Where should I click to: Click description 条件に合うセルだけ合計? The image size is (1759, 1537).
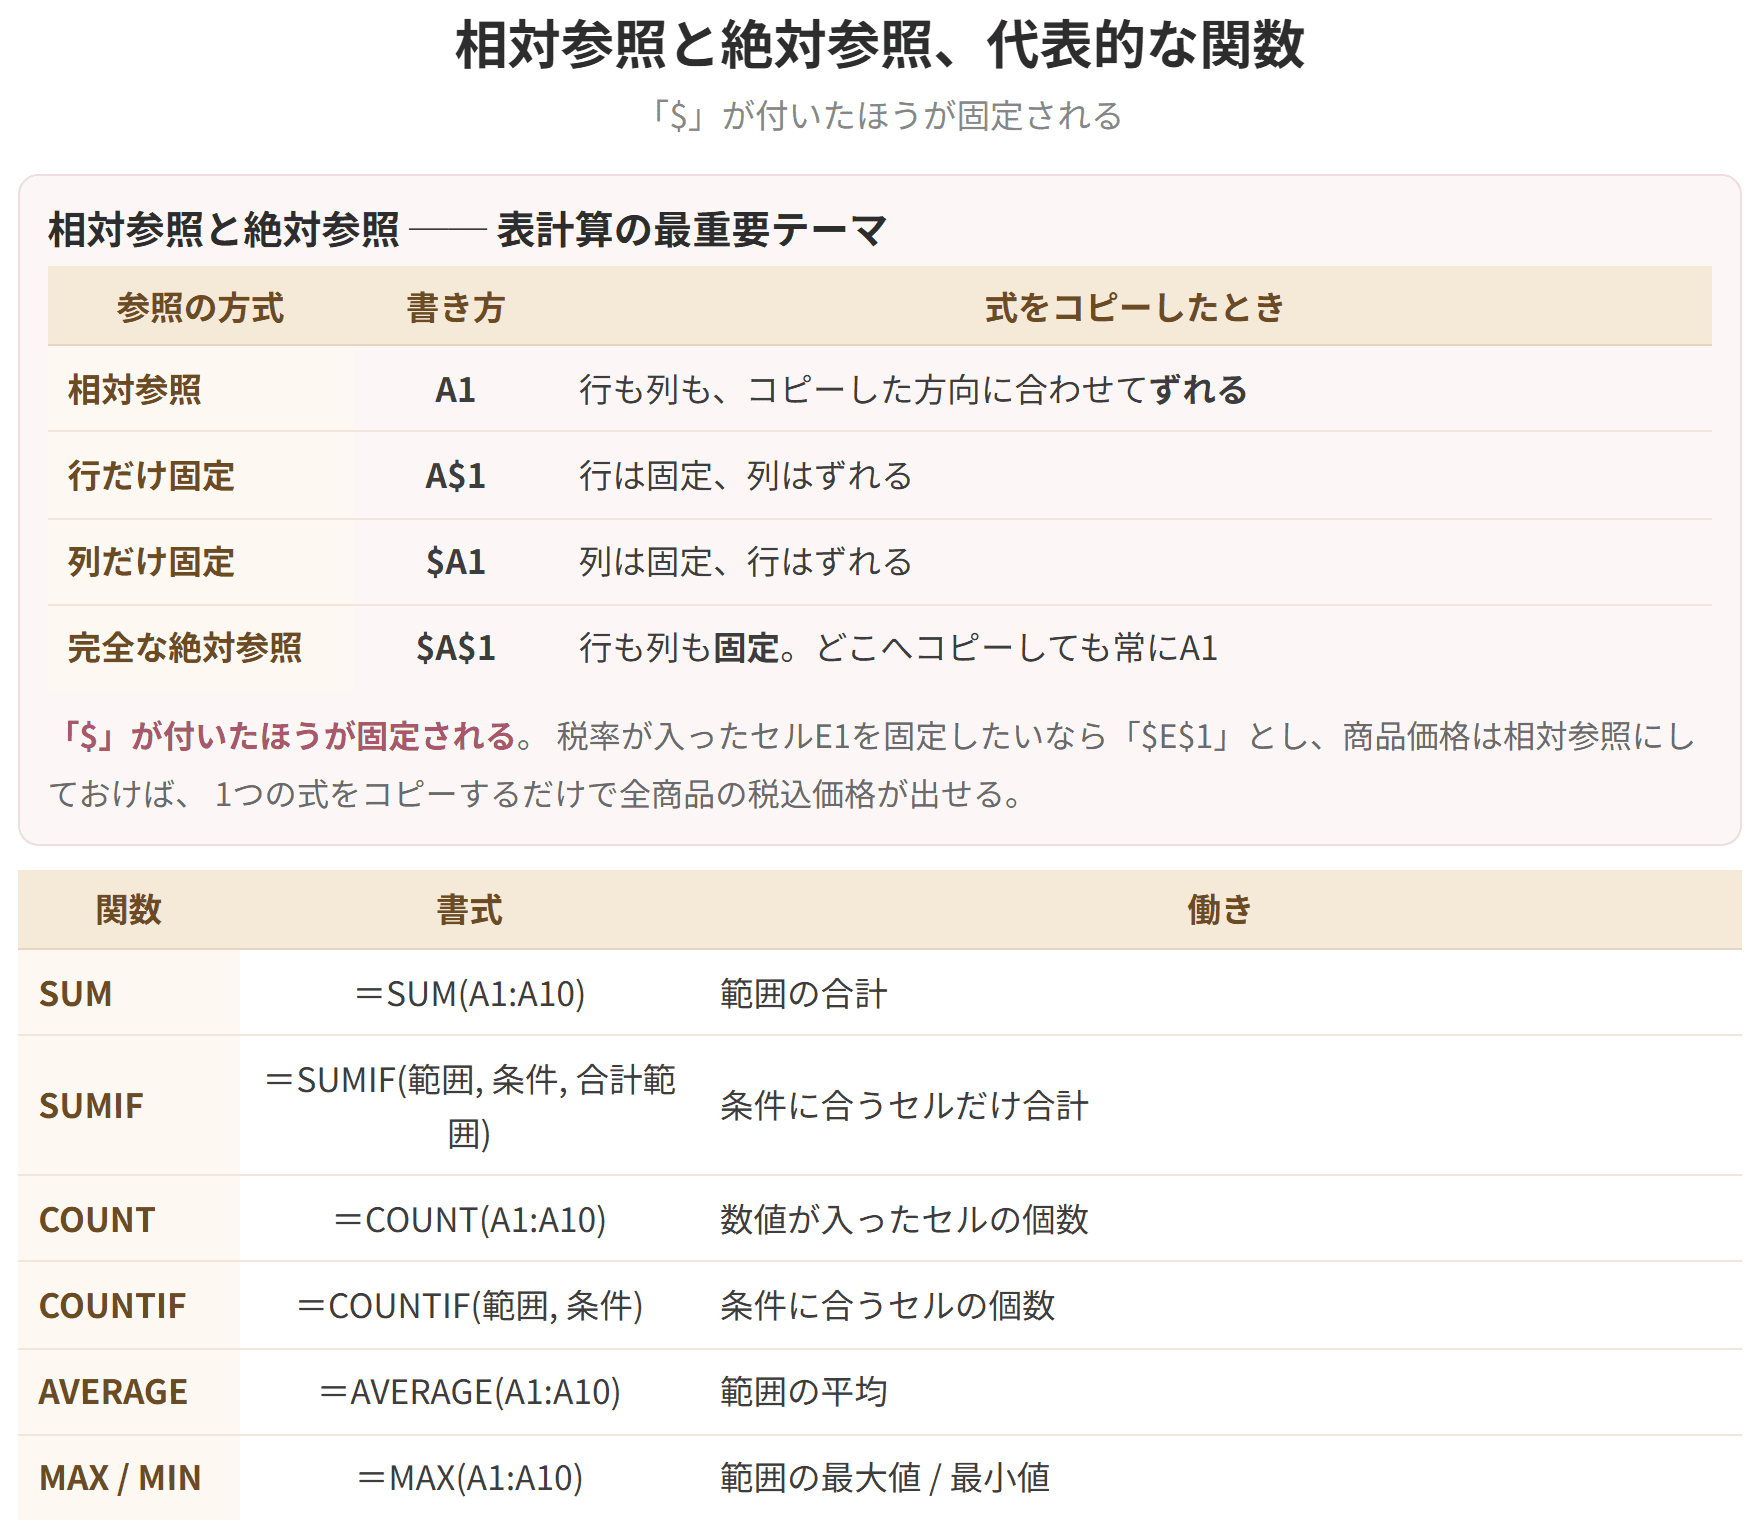point(904,1106)
